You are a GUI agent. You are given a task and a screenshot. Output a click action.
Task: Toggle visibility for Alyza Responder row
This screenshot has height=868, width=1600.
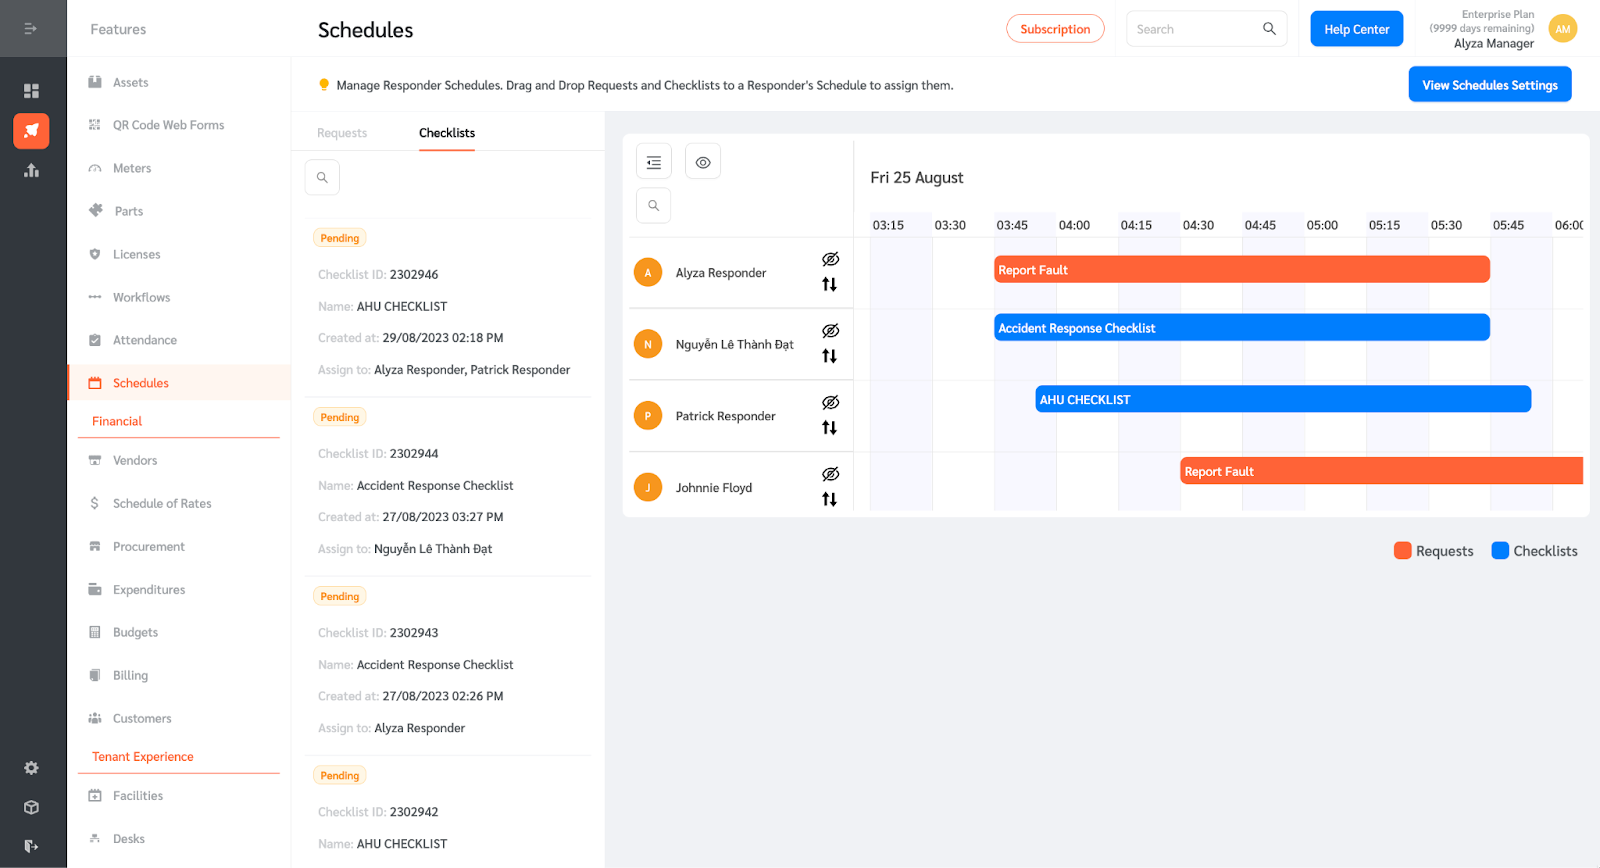[830, 259]
